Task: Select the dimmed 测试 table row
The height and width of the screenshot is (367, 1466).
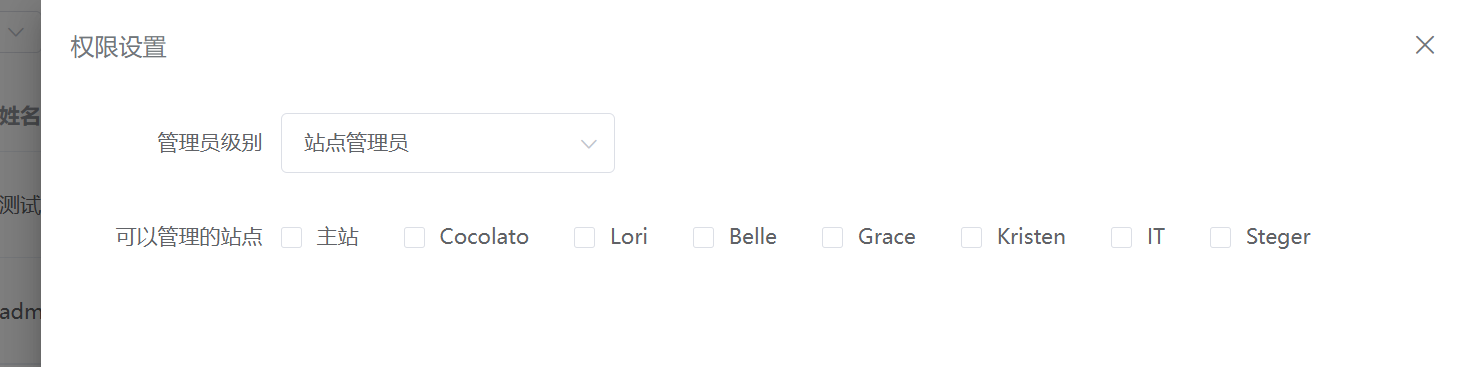Action: coord(20,205)
